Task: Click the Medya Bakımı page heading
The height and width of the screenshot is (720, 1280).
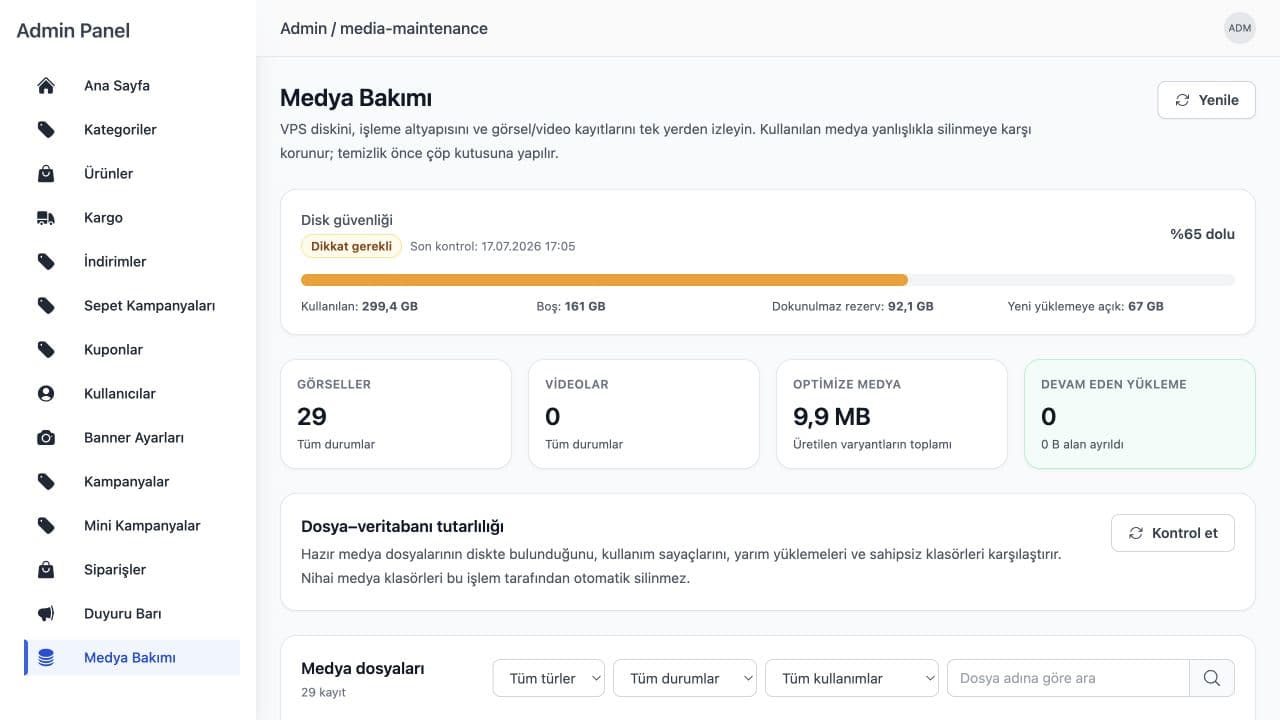Action: (356, 98)
